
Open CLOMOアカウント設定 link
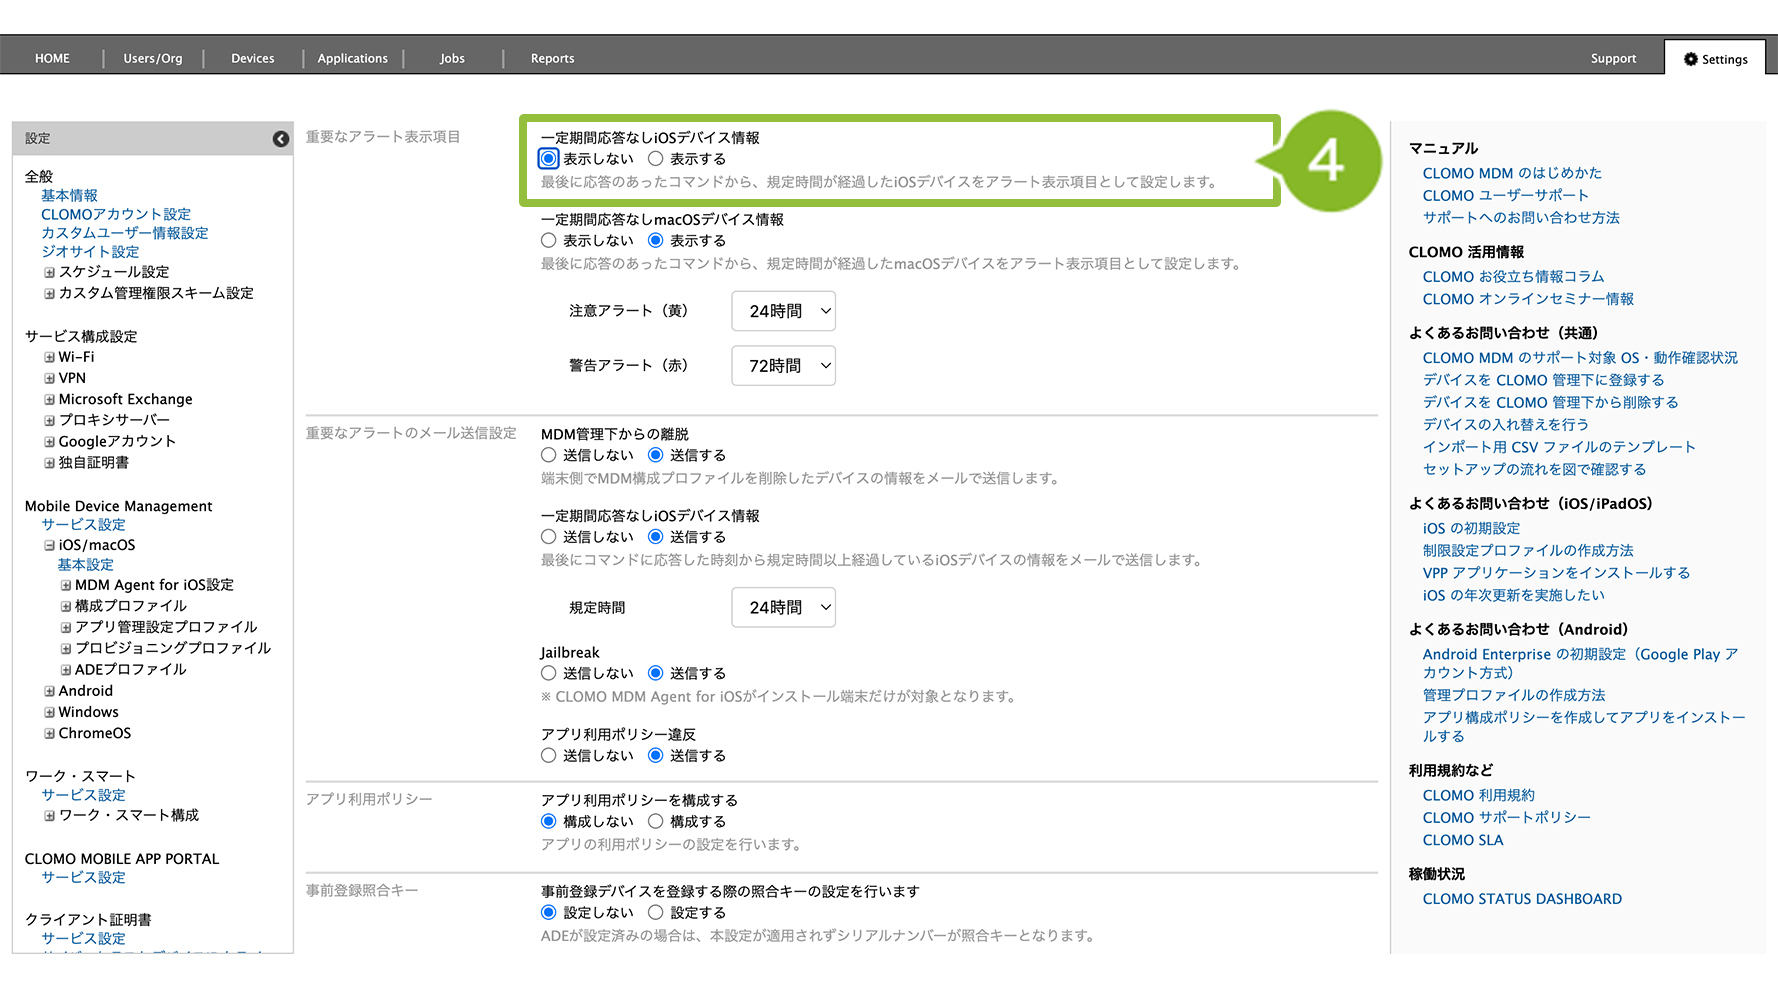[x=116, y=214]
